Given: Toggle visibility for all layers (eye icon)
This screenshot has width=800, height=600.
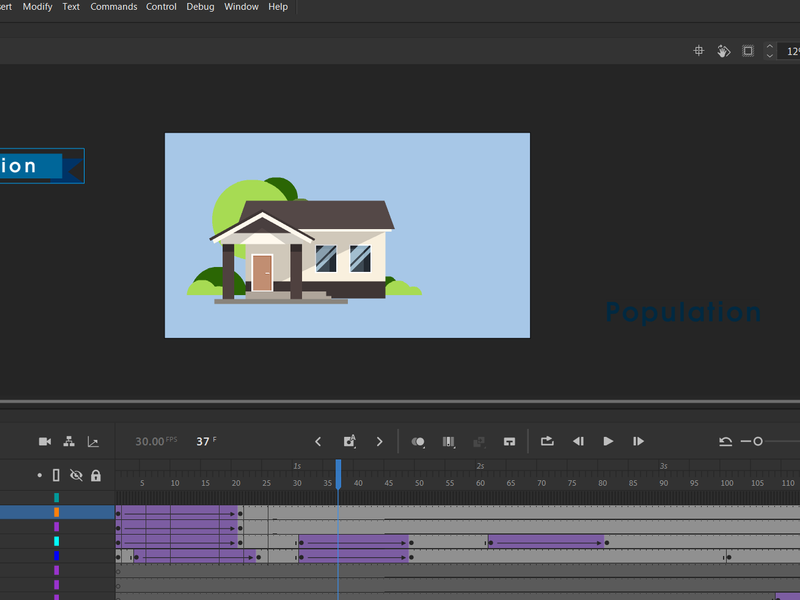Looking at the screenshot, I should coord(76,476).
